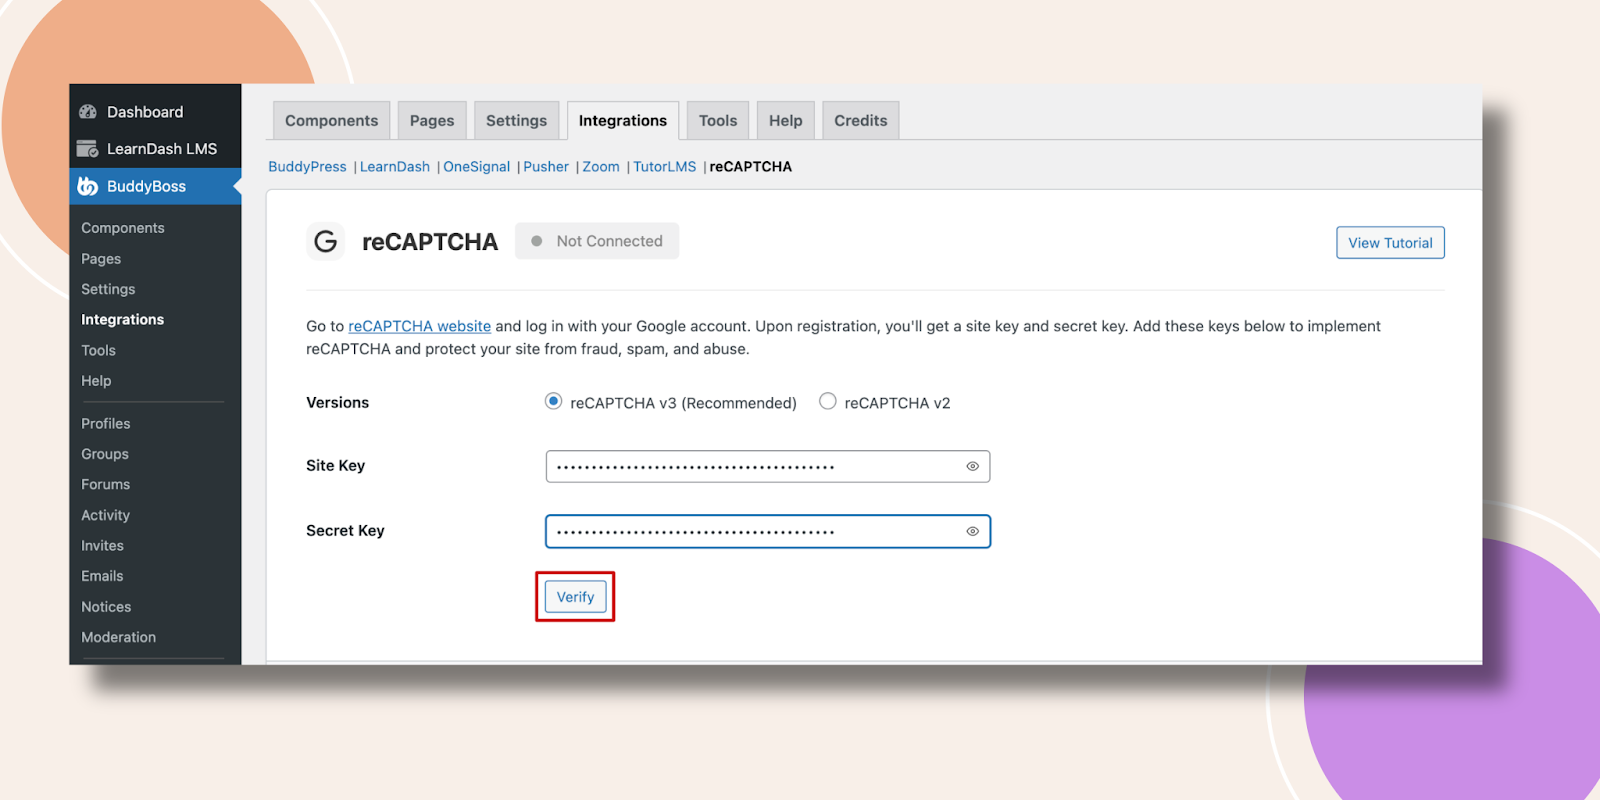The image size is (1600, 800).
Task: Open the Credits tab
Action: click(x=860, y=121)
